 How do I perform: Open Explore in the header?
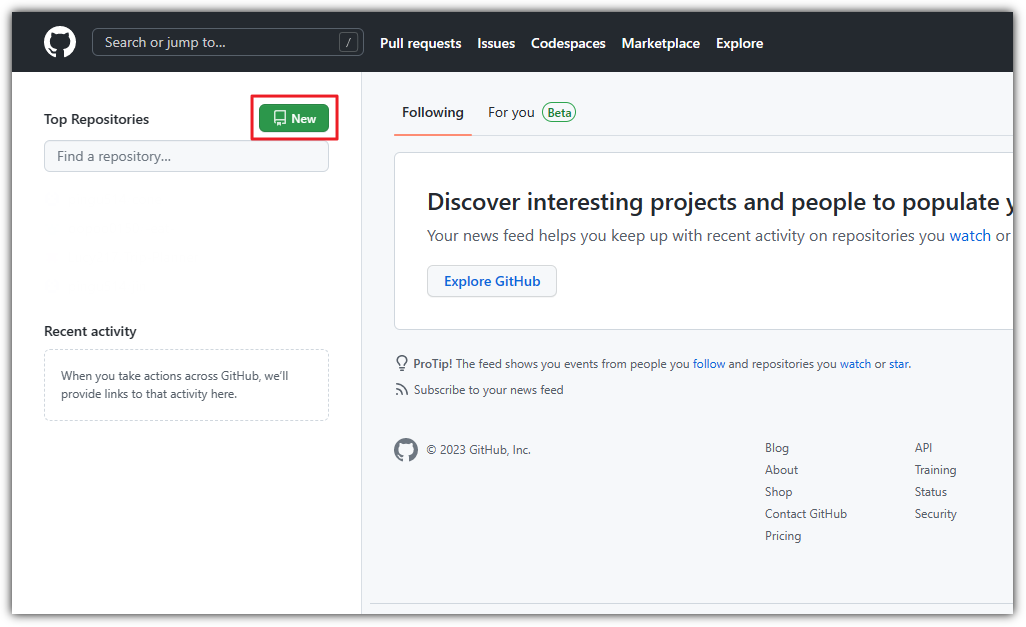point(739,43)
